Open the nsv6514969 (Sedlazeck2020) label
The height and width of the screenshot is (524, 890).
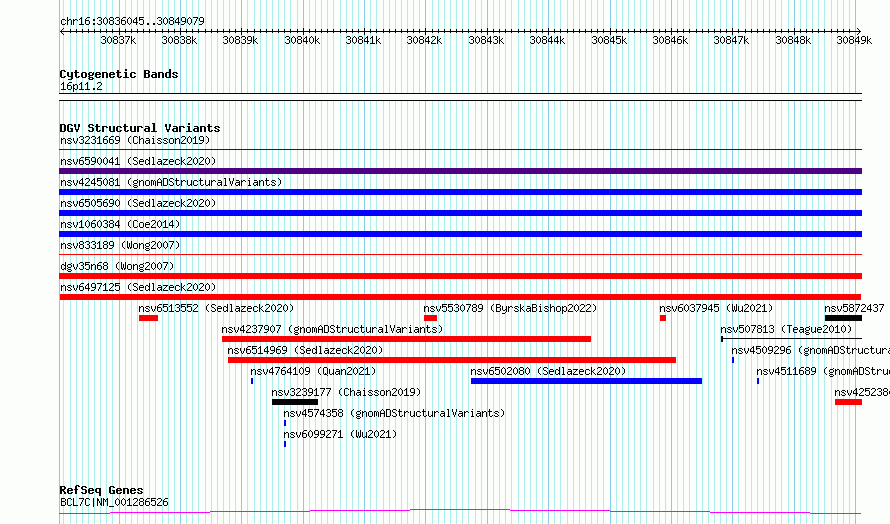305,350
